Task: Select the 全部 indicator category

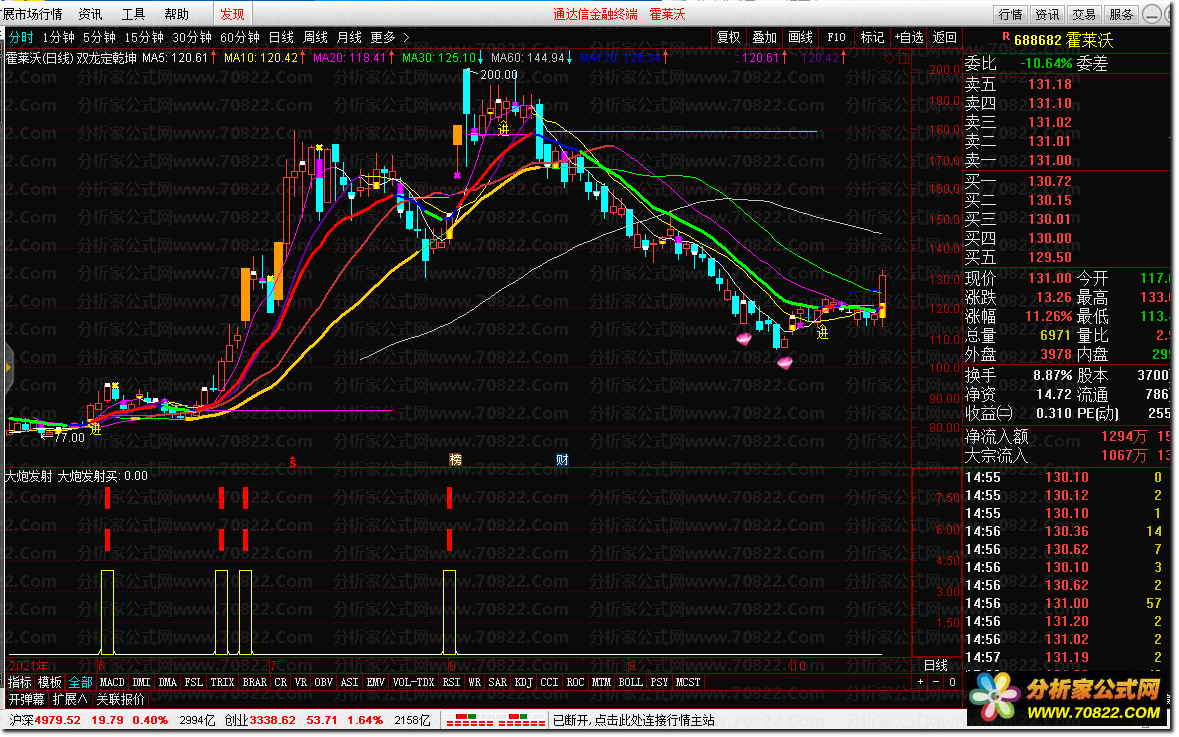Action: point(80,682)
